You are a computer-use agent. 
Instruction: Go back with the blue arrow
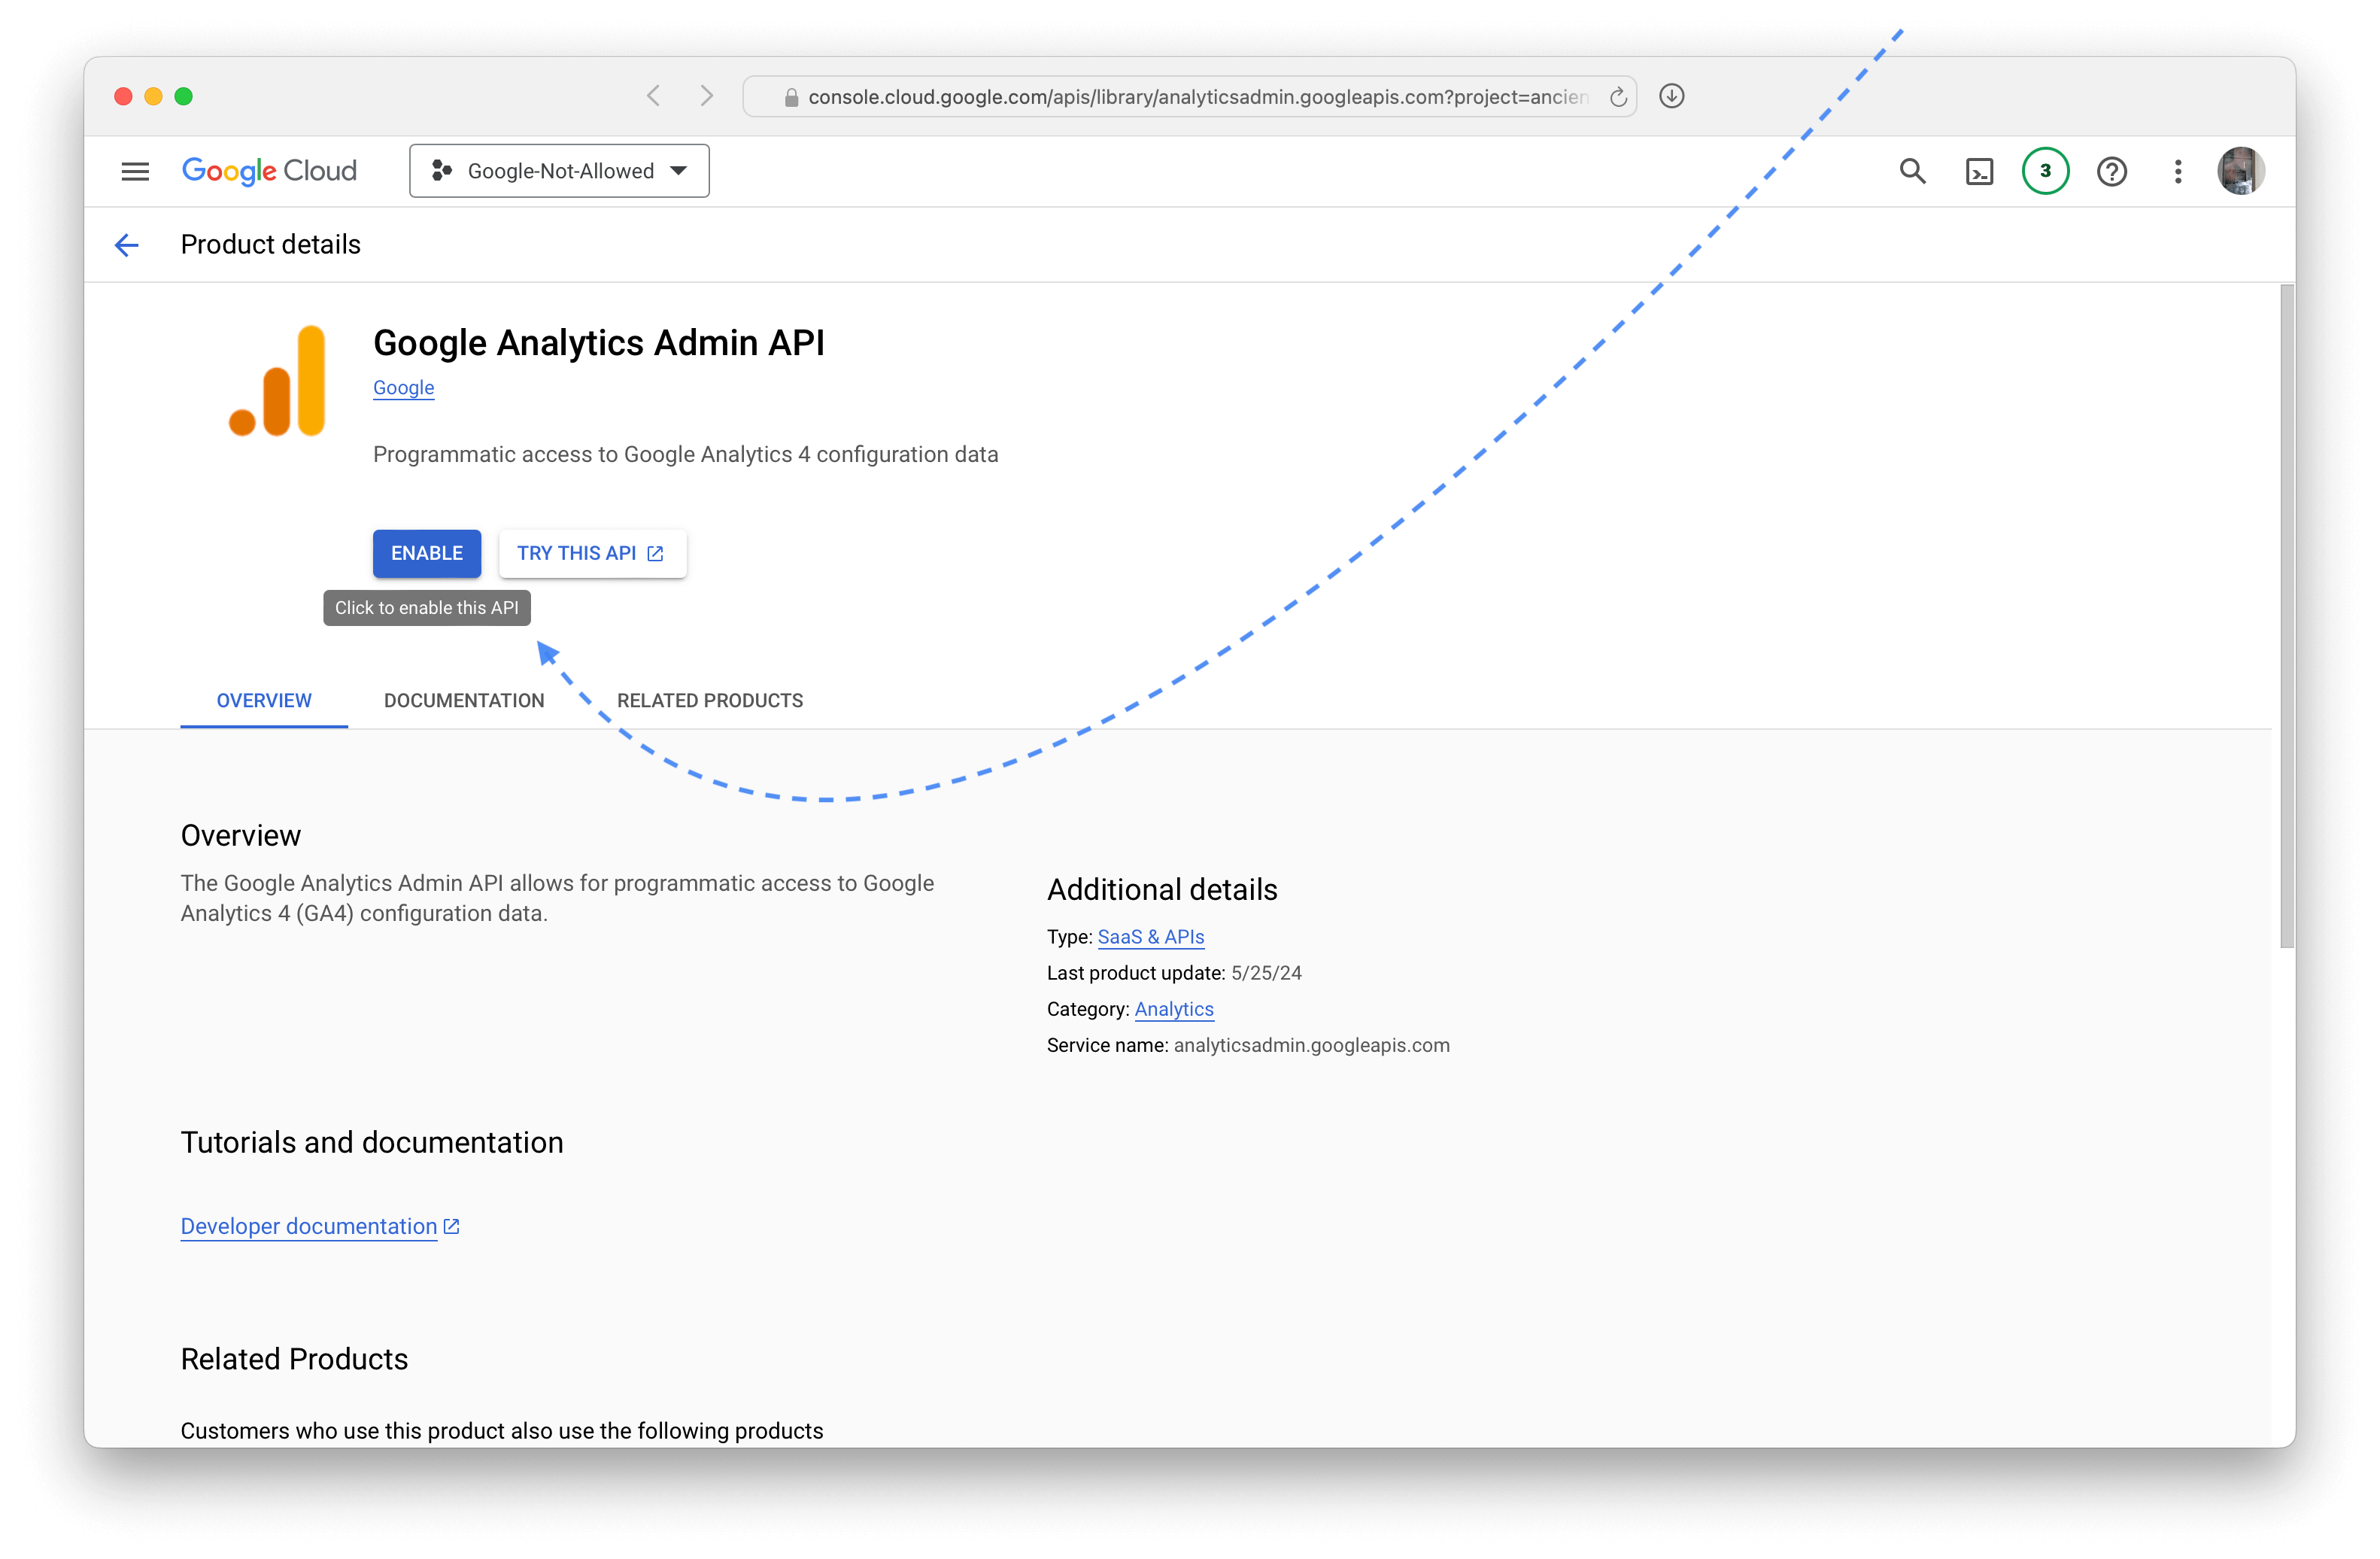click(x=127, y=245)
